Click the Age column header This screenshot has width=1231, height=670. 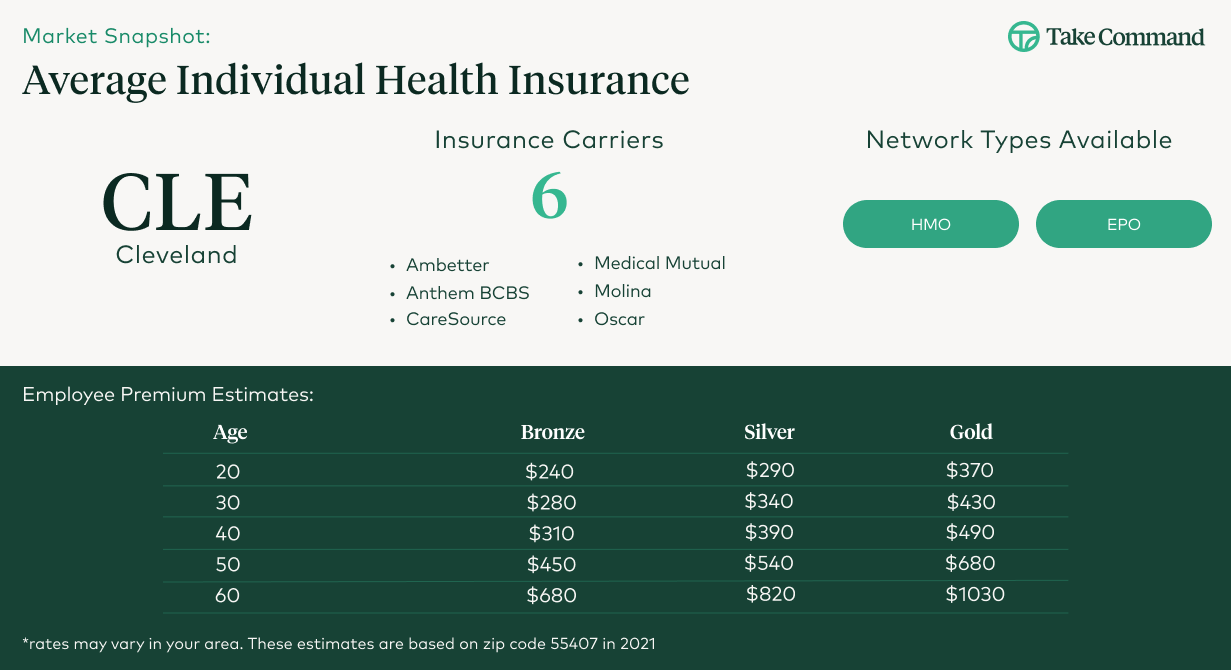(x=230, y=432)
